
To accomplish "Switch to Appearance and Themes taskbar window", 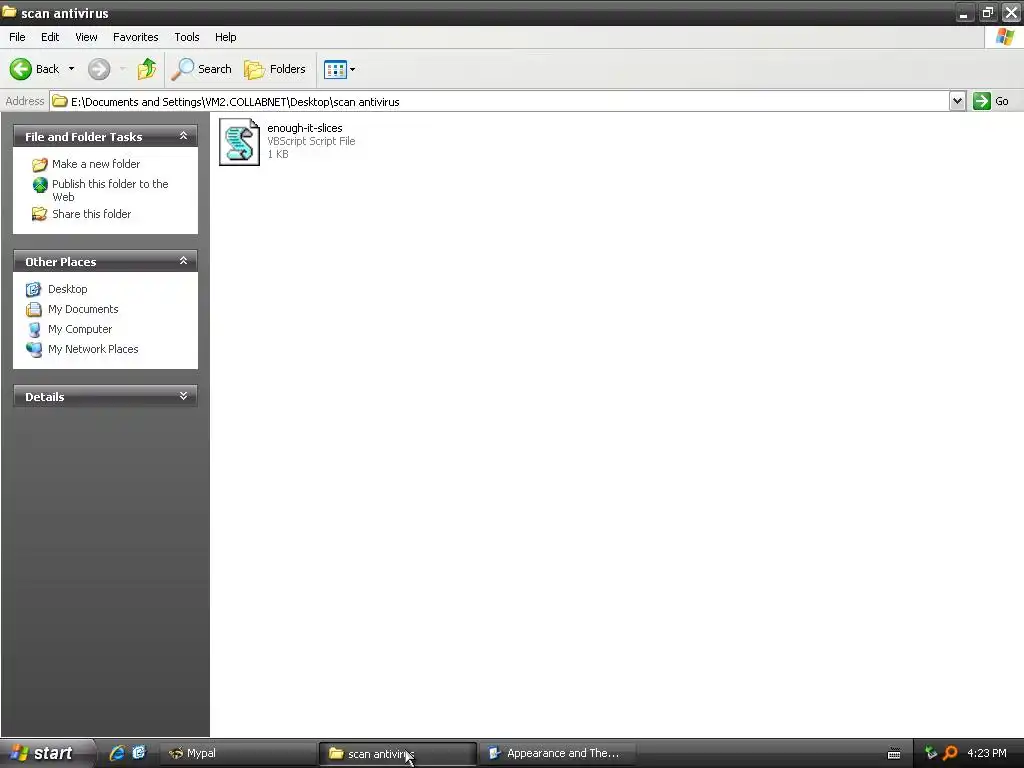I will pos(557,753).
